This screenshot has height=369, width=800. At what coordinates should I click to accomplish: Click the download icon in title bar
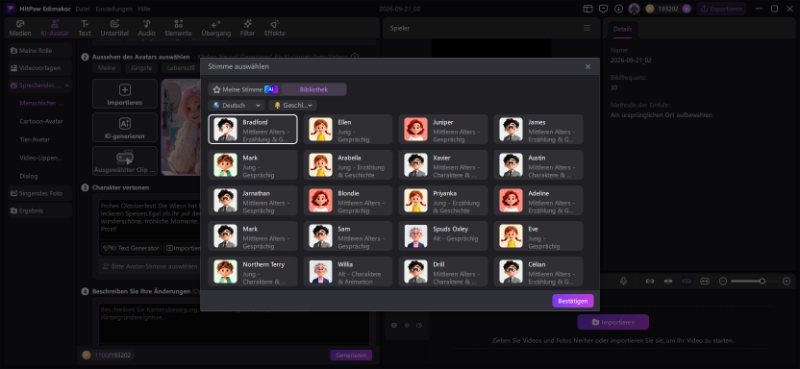pos(618,9)
